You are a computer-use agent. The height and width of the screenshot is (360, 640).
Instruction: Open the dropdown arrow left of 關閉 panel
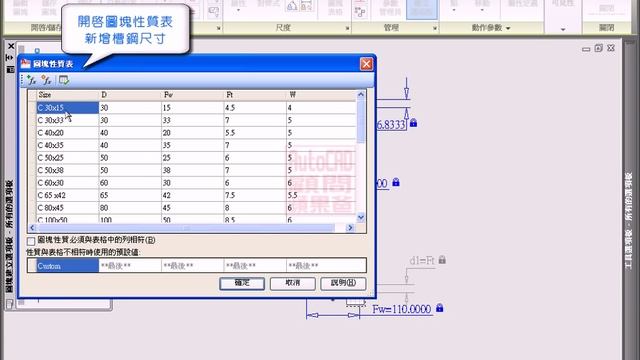coord(563,29)
